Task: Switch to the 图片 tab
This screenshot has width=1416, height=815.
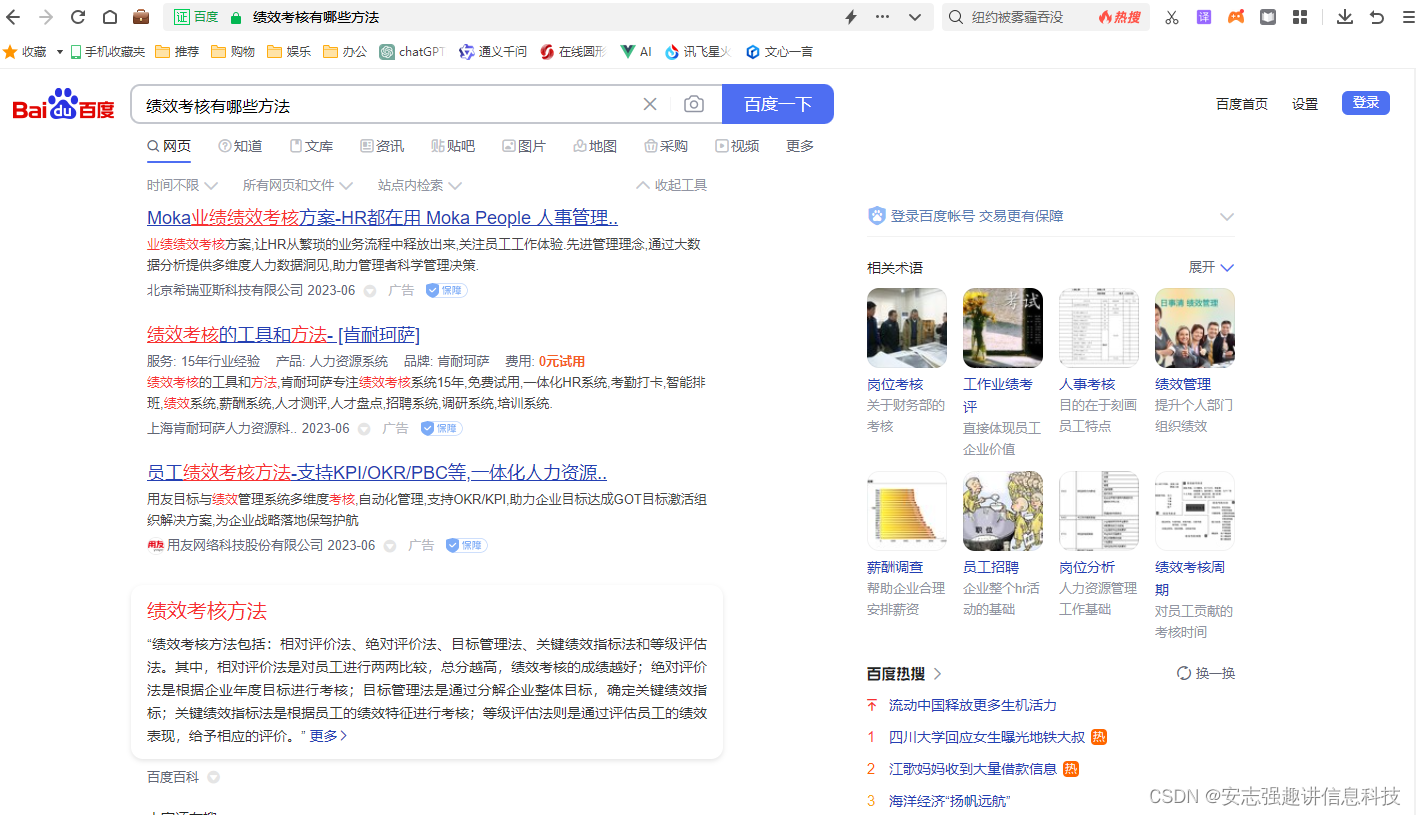Action: [524, 146]
